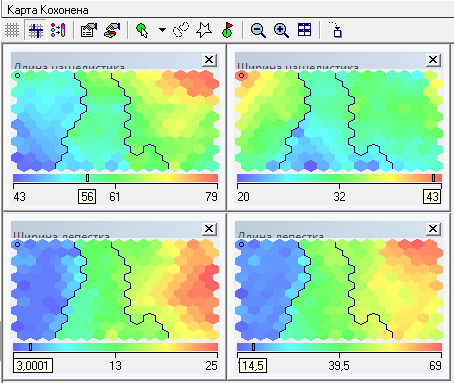Click the blue tile layout icon
The height and width of the screenshot is (383, 454).
(304, 30)
